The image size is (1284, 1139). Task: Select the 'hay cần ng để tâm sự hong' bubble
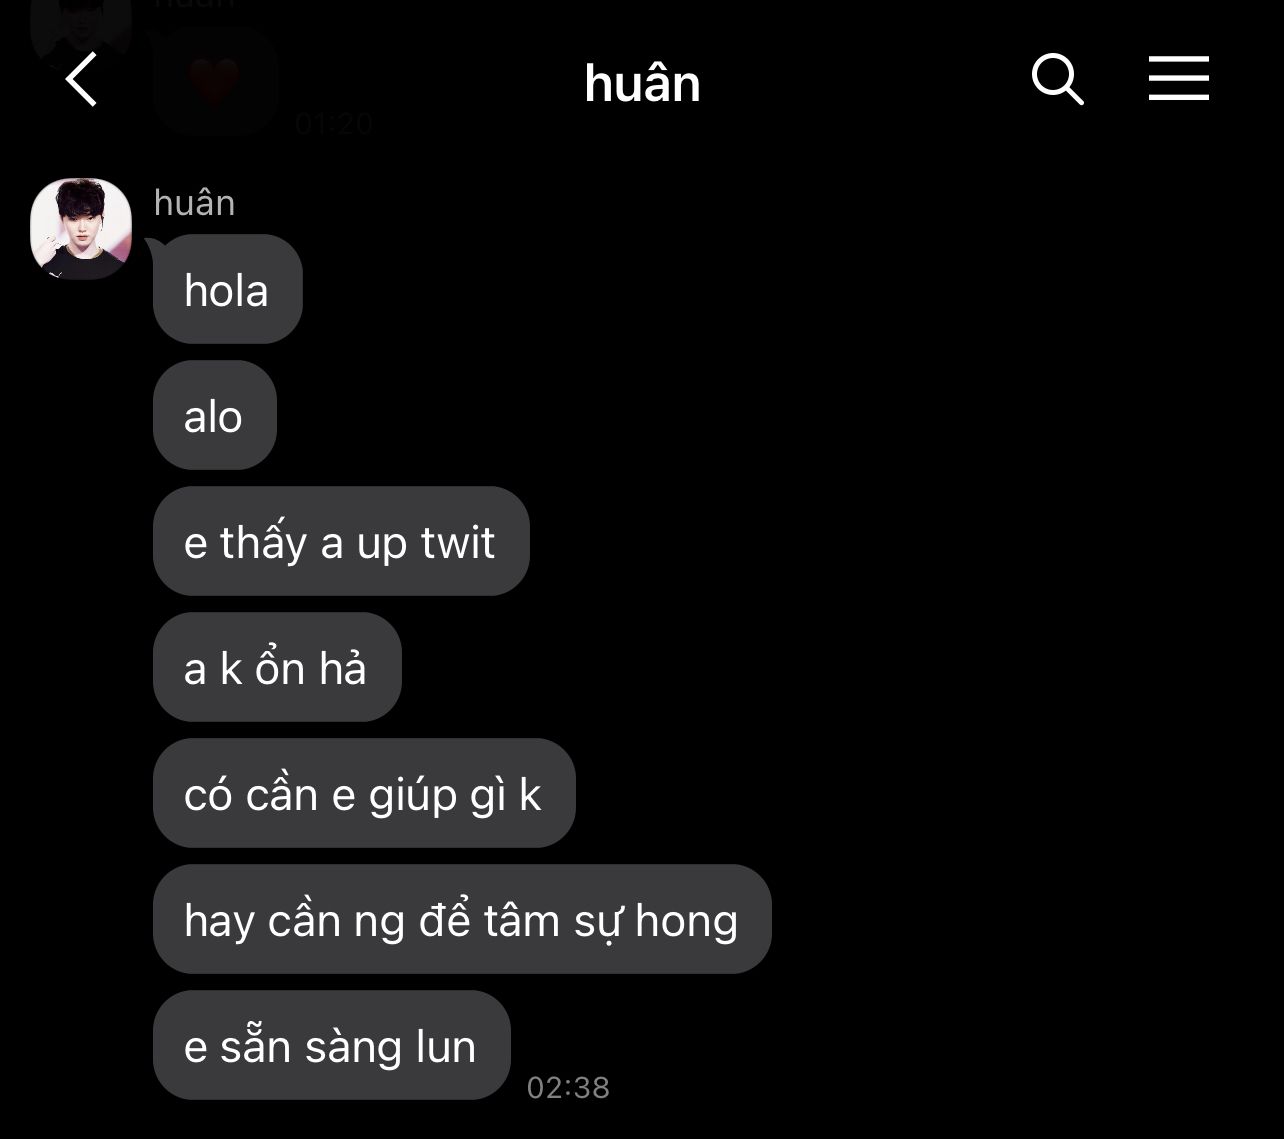click(x=461, y=919)
